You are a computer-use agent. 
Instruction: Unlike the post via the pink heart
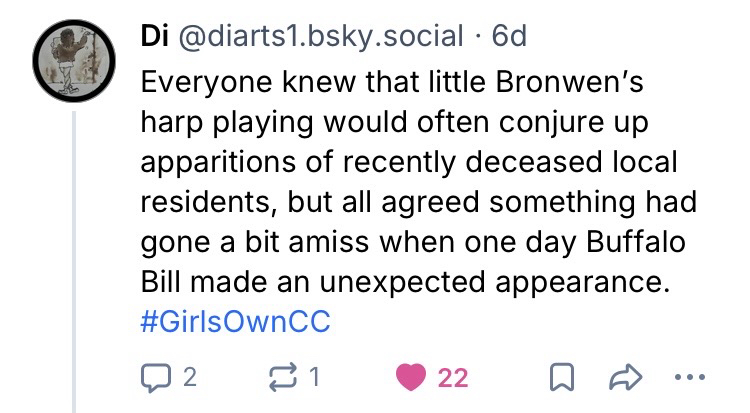pyautogui.click(x=411, y=377)
